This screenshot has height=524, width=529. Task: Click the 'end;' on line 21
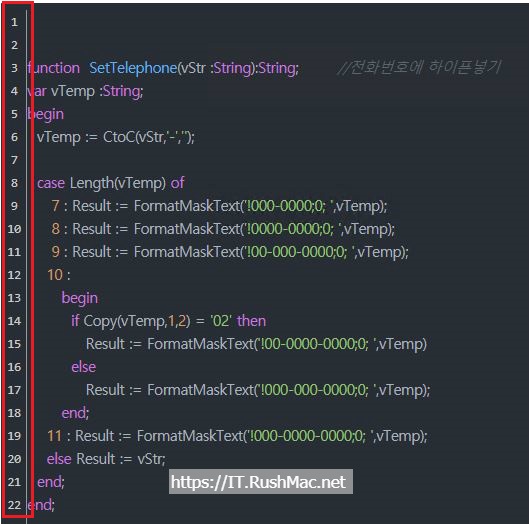51,482
